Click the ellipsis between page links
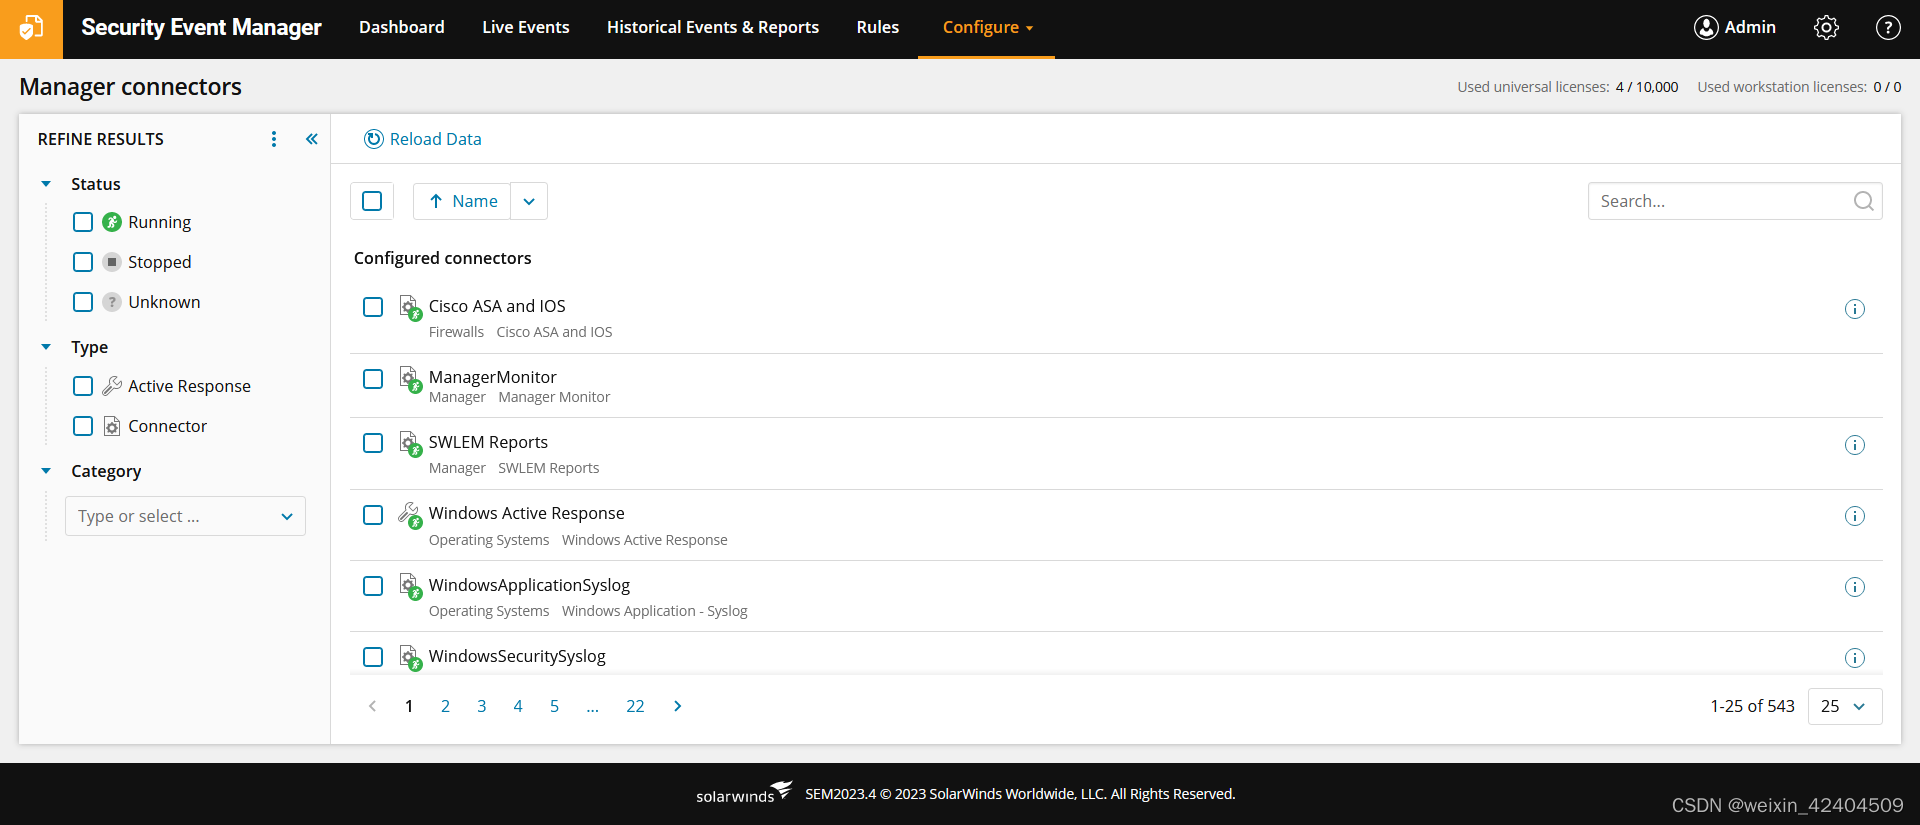 point(593,706)
